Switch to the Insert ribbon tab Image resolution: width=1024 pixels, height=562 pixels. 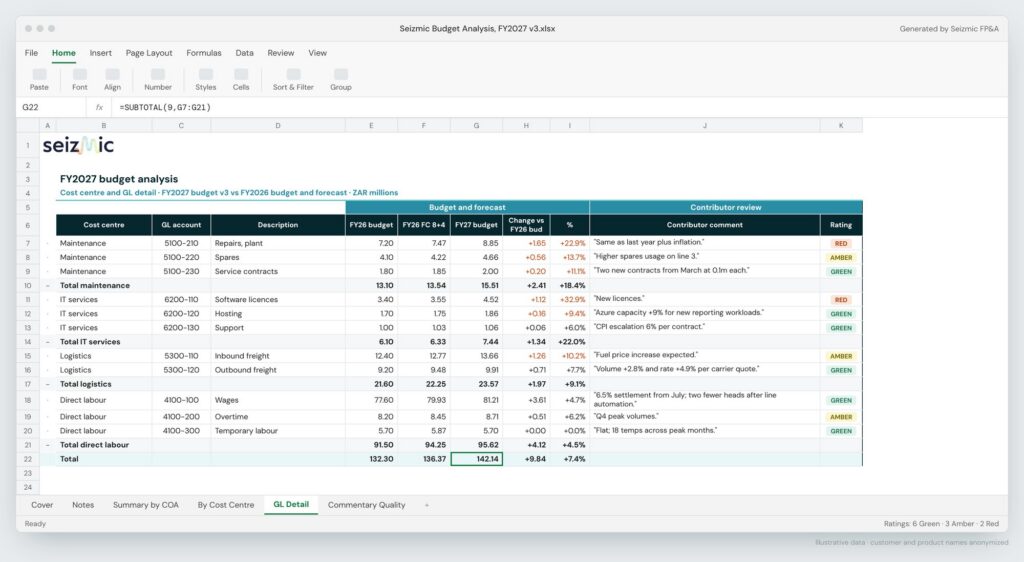click(101, 53)
